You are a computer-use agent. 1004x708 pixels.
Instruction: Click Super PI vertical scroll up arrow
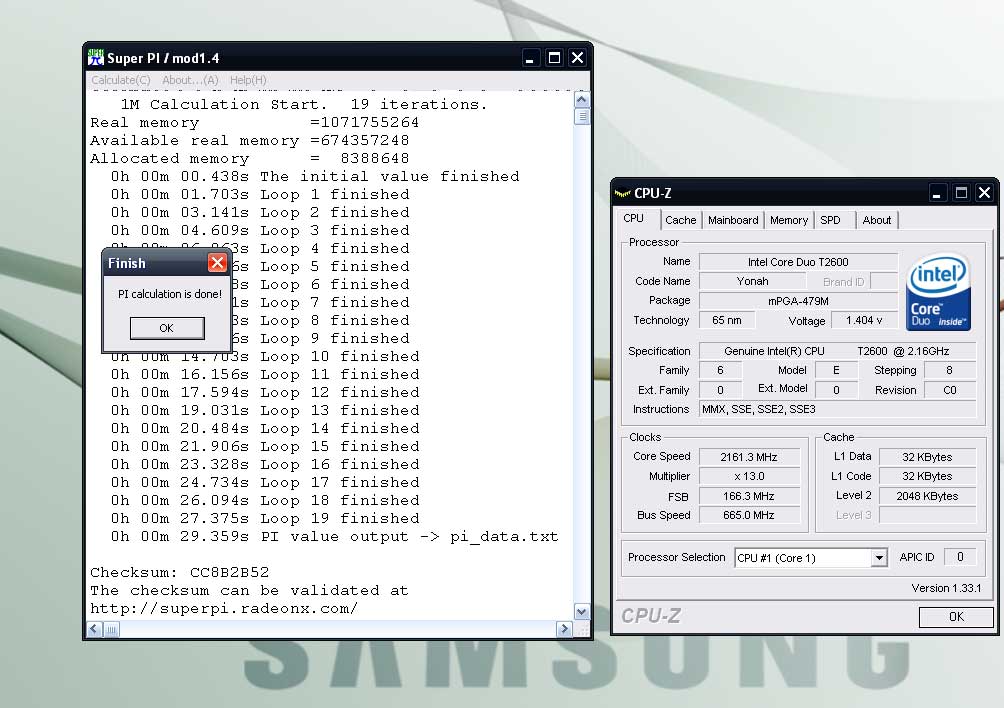click(581, 99)
